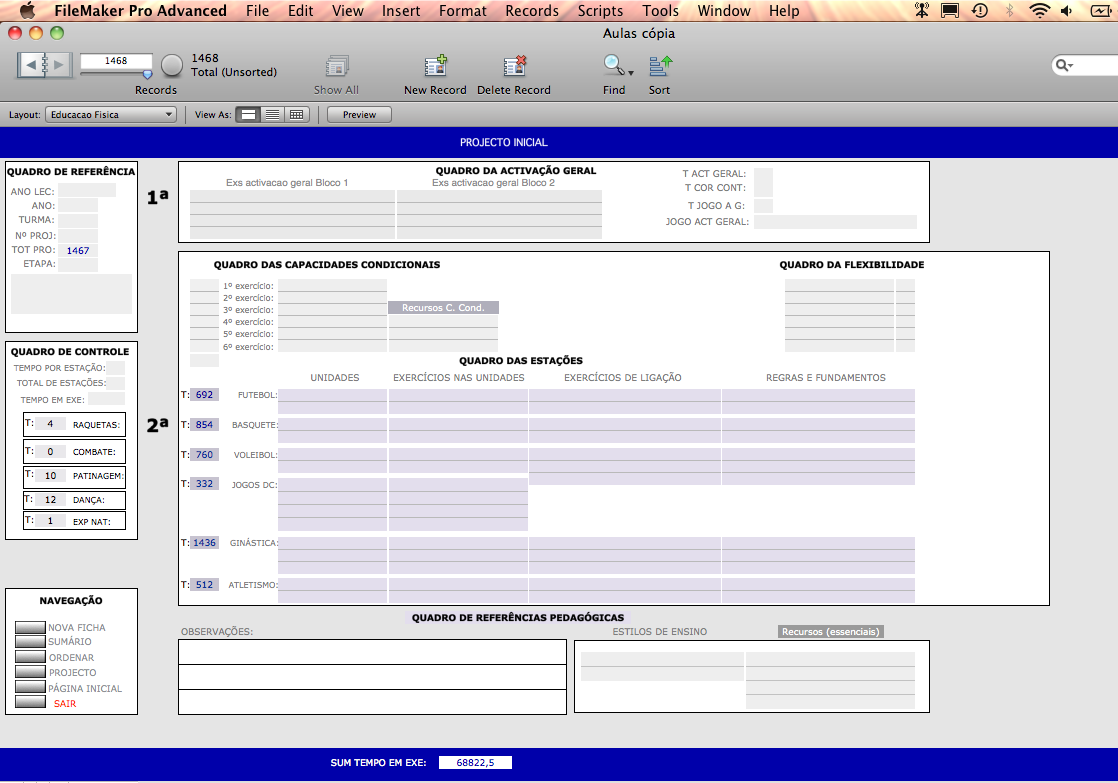Switch to Table view mode
The width and height of the screenshot is (1118, 783).
click(296, 115)
